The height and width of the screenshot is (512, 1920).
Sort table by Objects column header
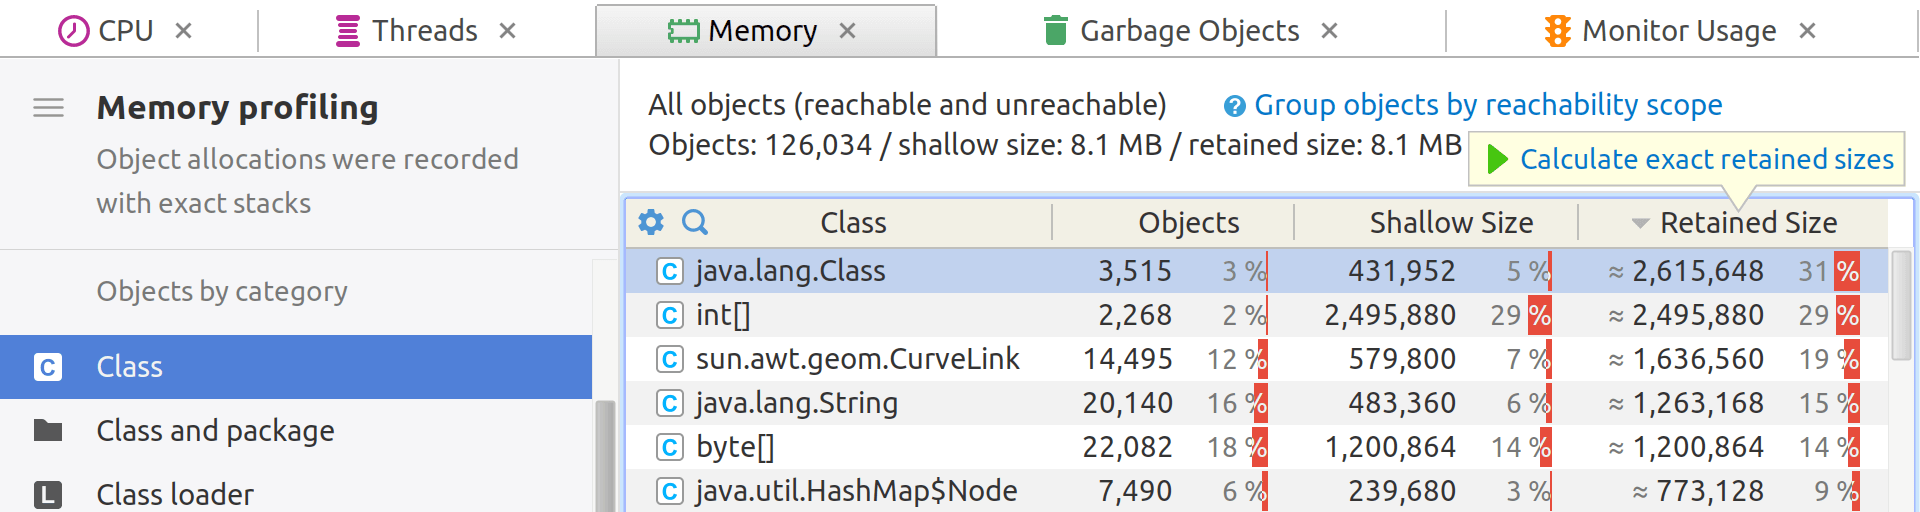click(x=1188, y=222)
